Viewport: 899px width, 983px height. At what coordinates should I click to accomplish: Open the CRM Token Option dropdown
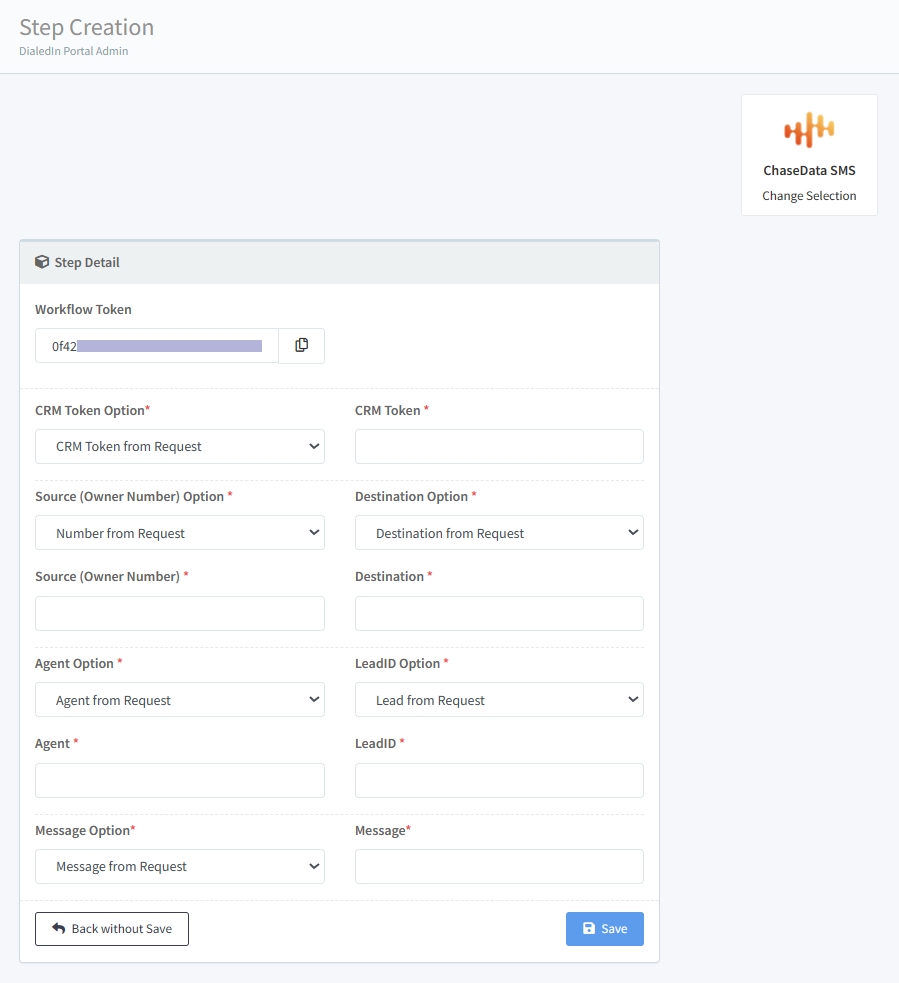(179, 446)
